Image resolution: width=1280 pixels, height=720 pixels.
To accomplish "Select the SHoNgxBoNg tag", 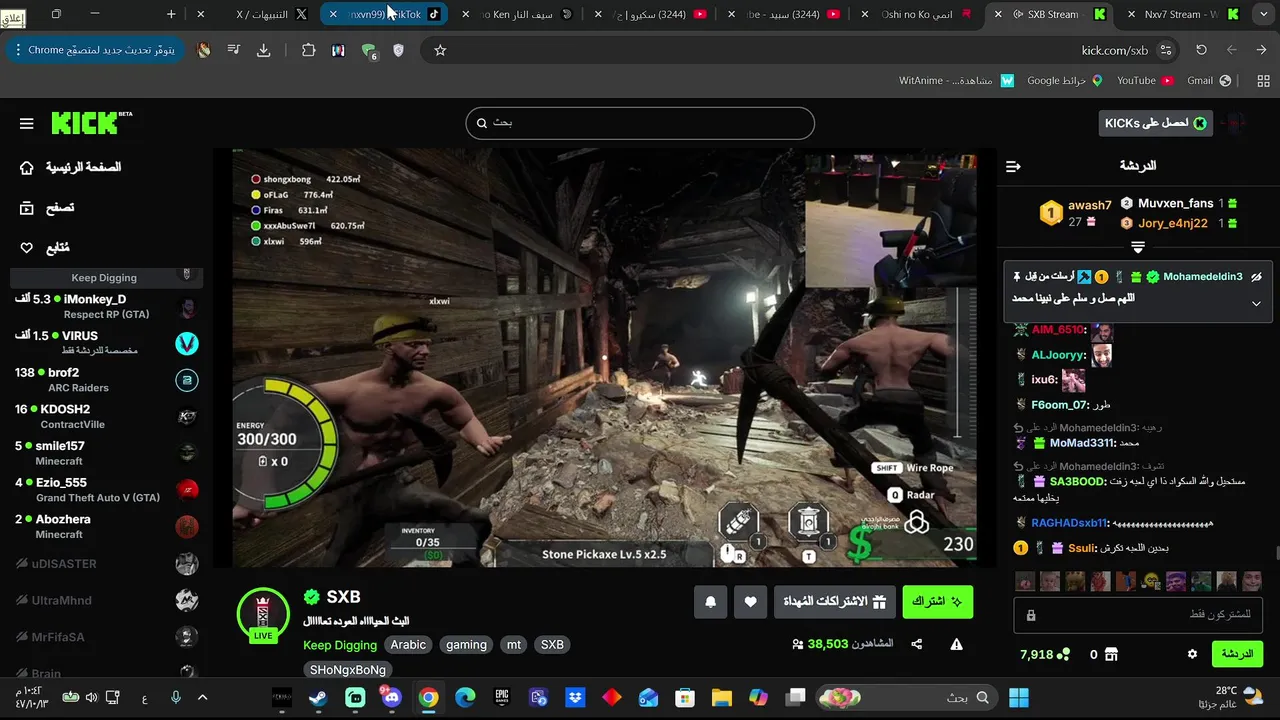I will 348,670.
